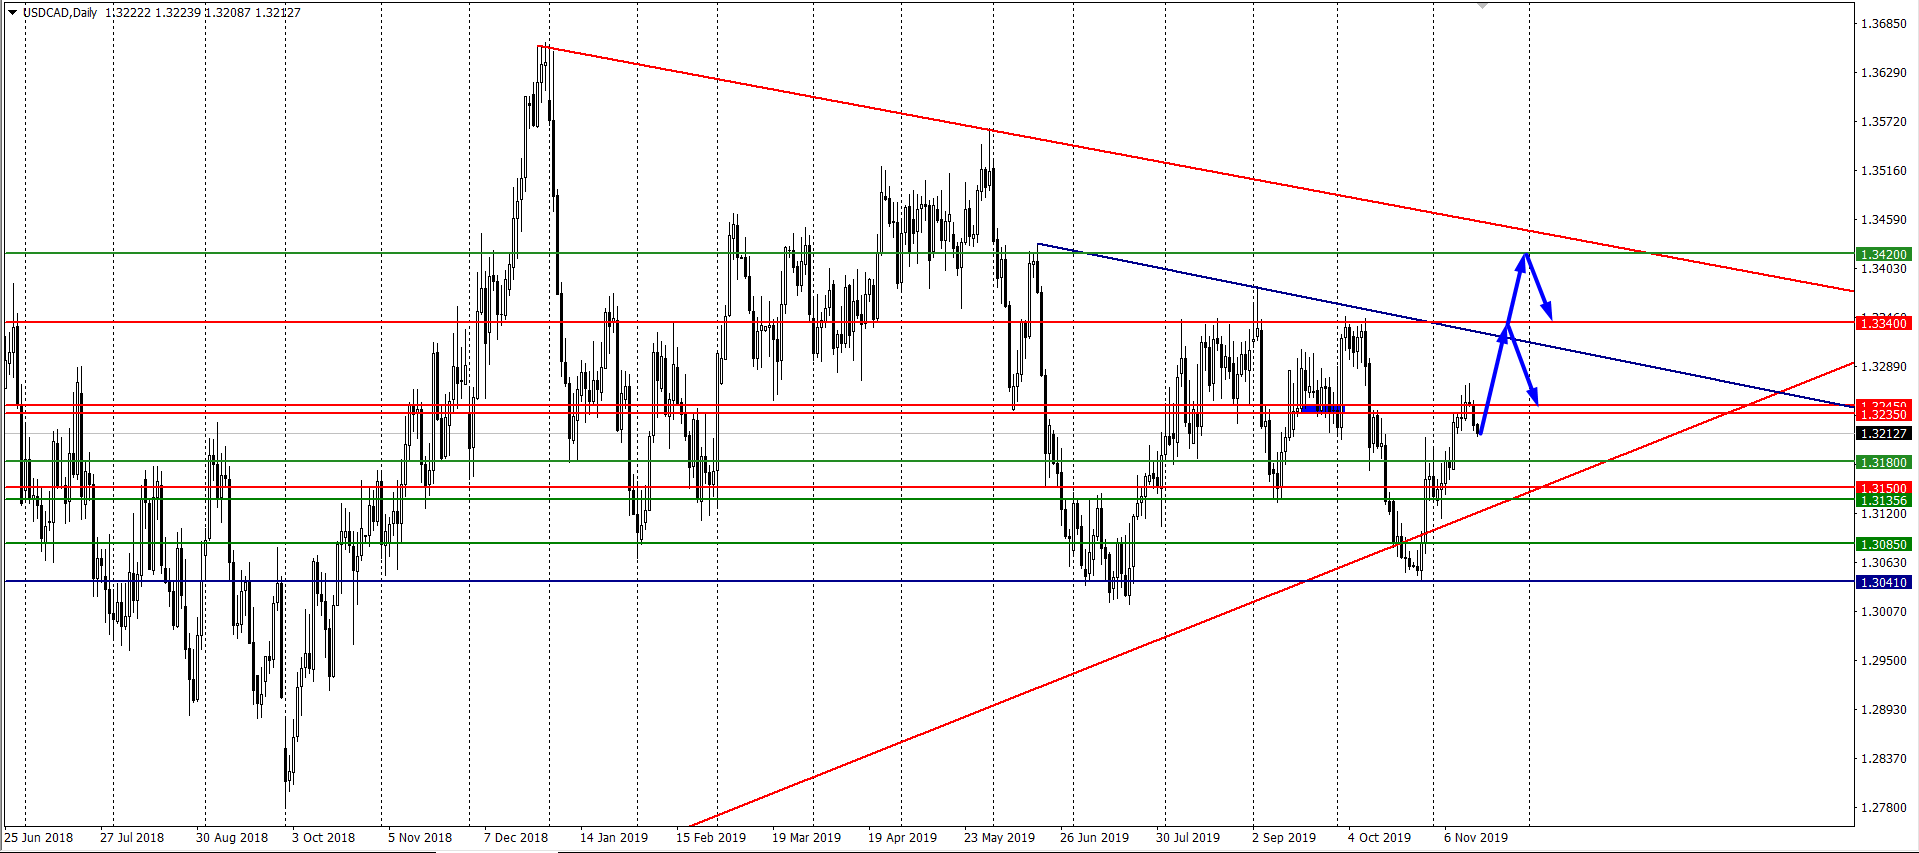
Task: Select the red 1.31500 level label
Action: point(1883,488)
